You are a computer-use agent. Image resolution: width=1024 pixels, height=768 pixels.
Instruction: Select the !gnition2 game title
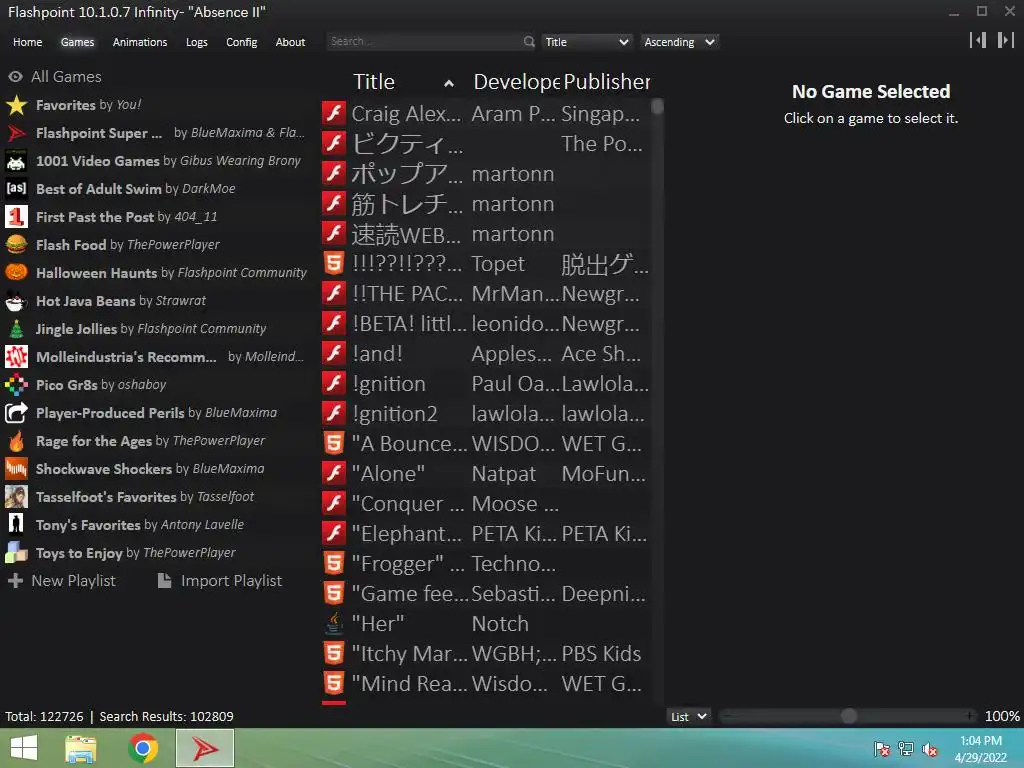point(394,414)
